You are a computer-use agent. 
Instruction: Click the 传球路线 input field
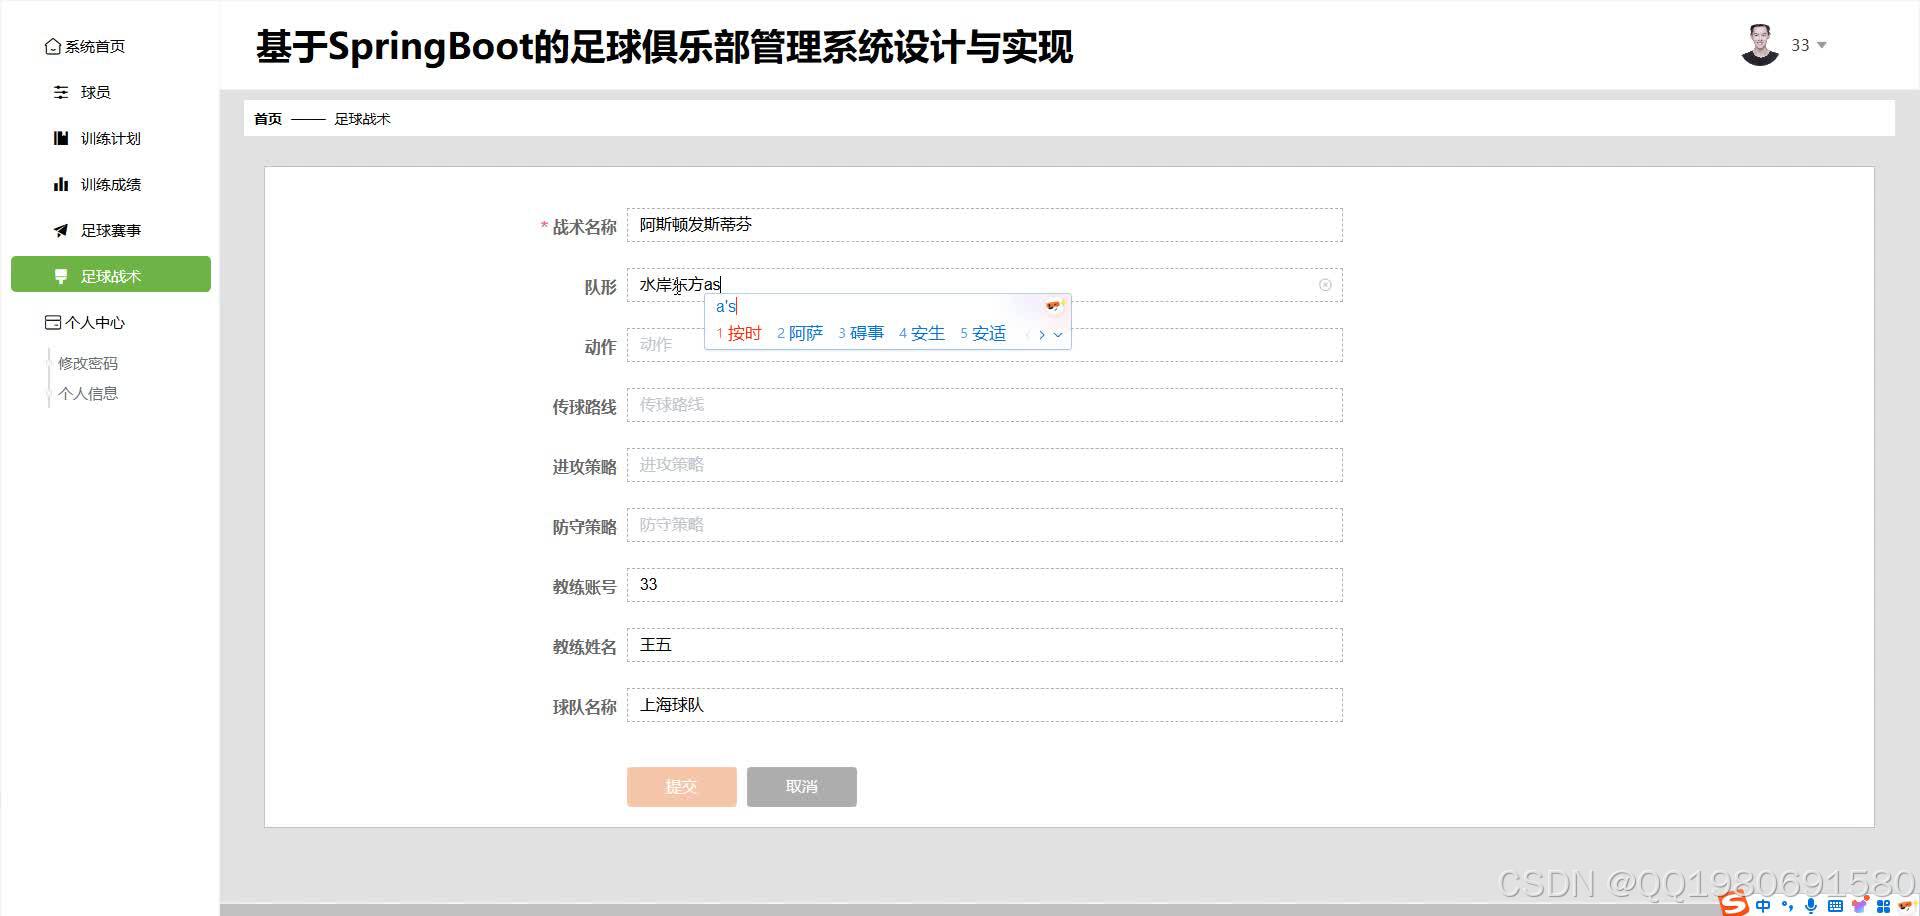coord(983,405)
